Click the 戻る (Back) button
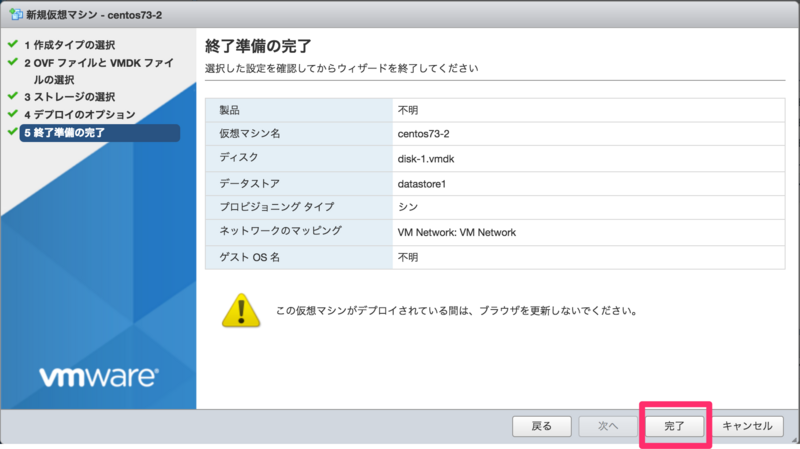Screen dimensions: 800x449 (x=541, y=426)
